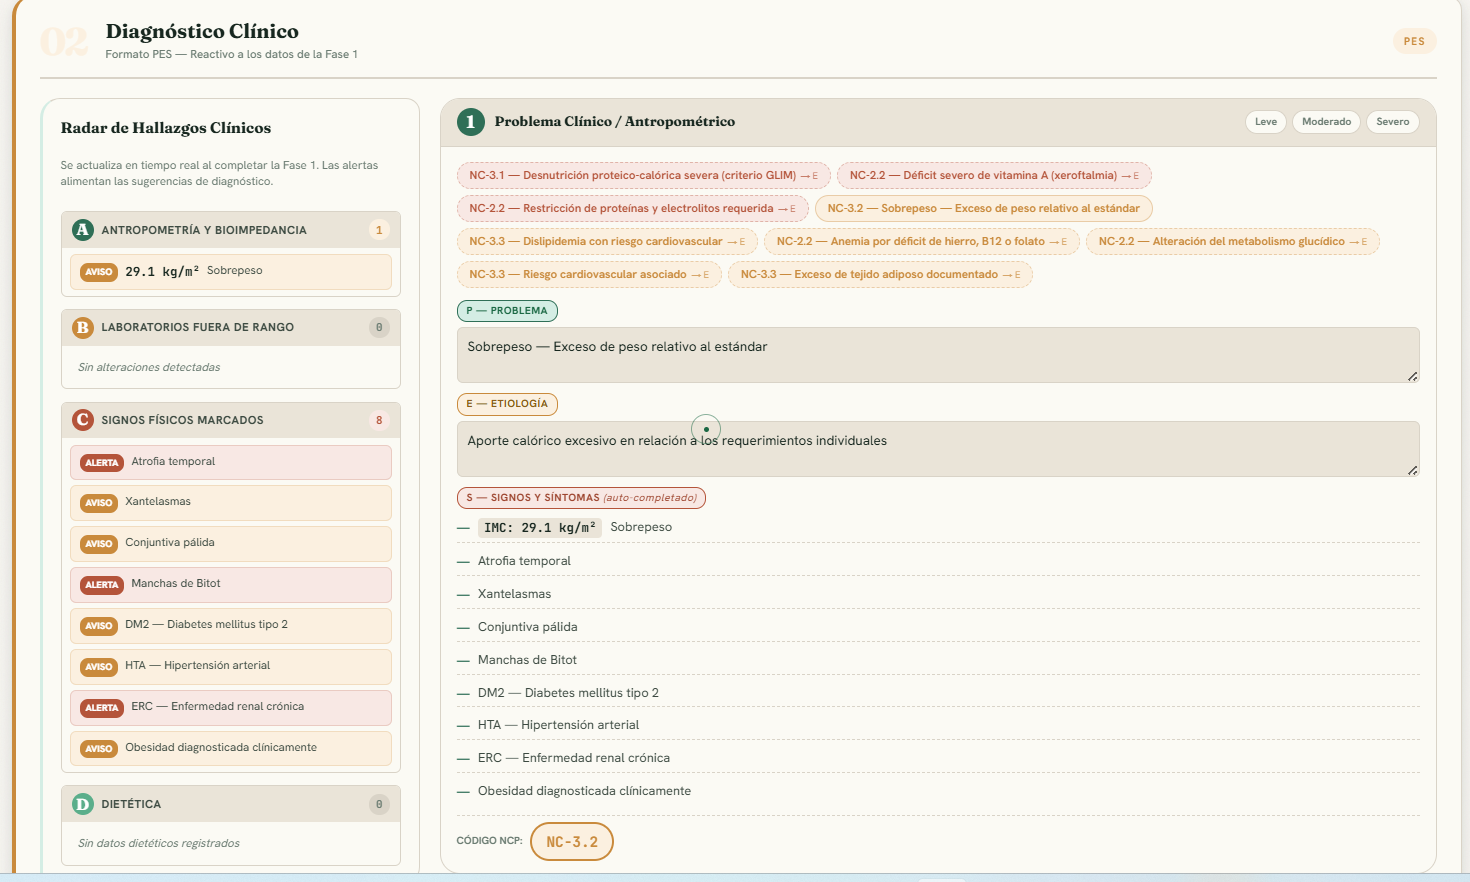The width and height of the screenshot is (1470, 882).
Task: Select the Leve severity option
Action: (1266, 122)
